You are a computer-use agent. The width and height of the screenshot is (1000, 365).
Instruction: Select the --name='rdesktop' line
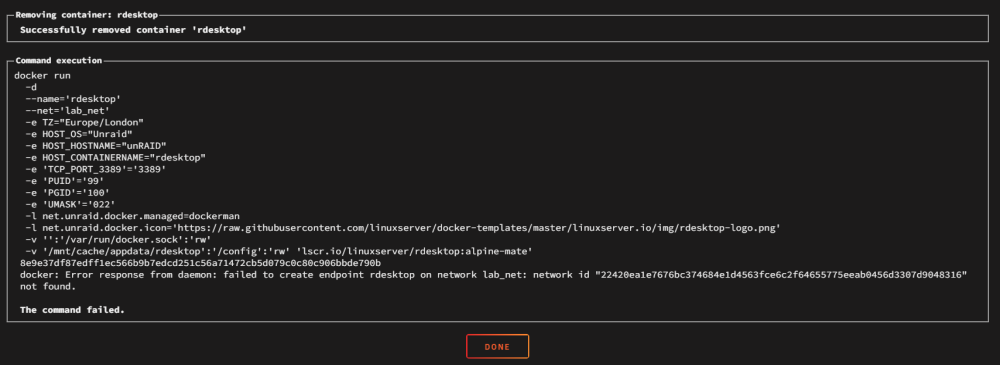(73, 99)
